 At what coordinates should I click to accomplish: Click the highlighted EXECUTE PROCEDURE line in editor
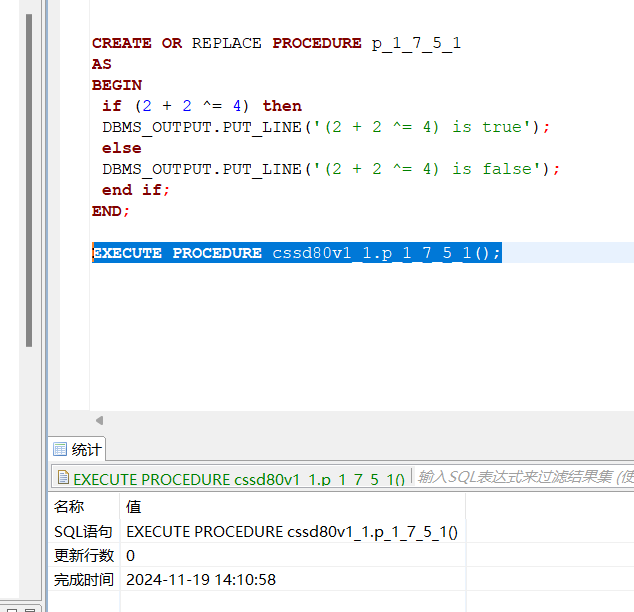click(297, 253)
